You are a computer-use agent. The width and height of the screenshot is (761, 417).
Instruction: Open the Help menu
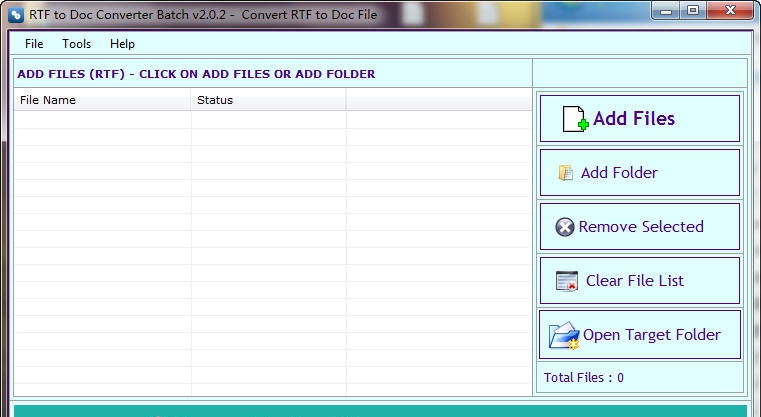click(x=122, y=44)
